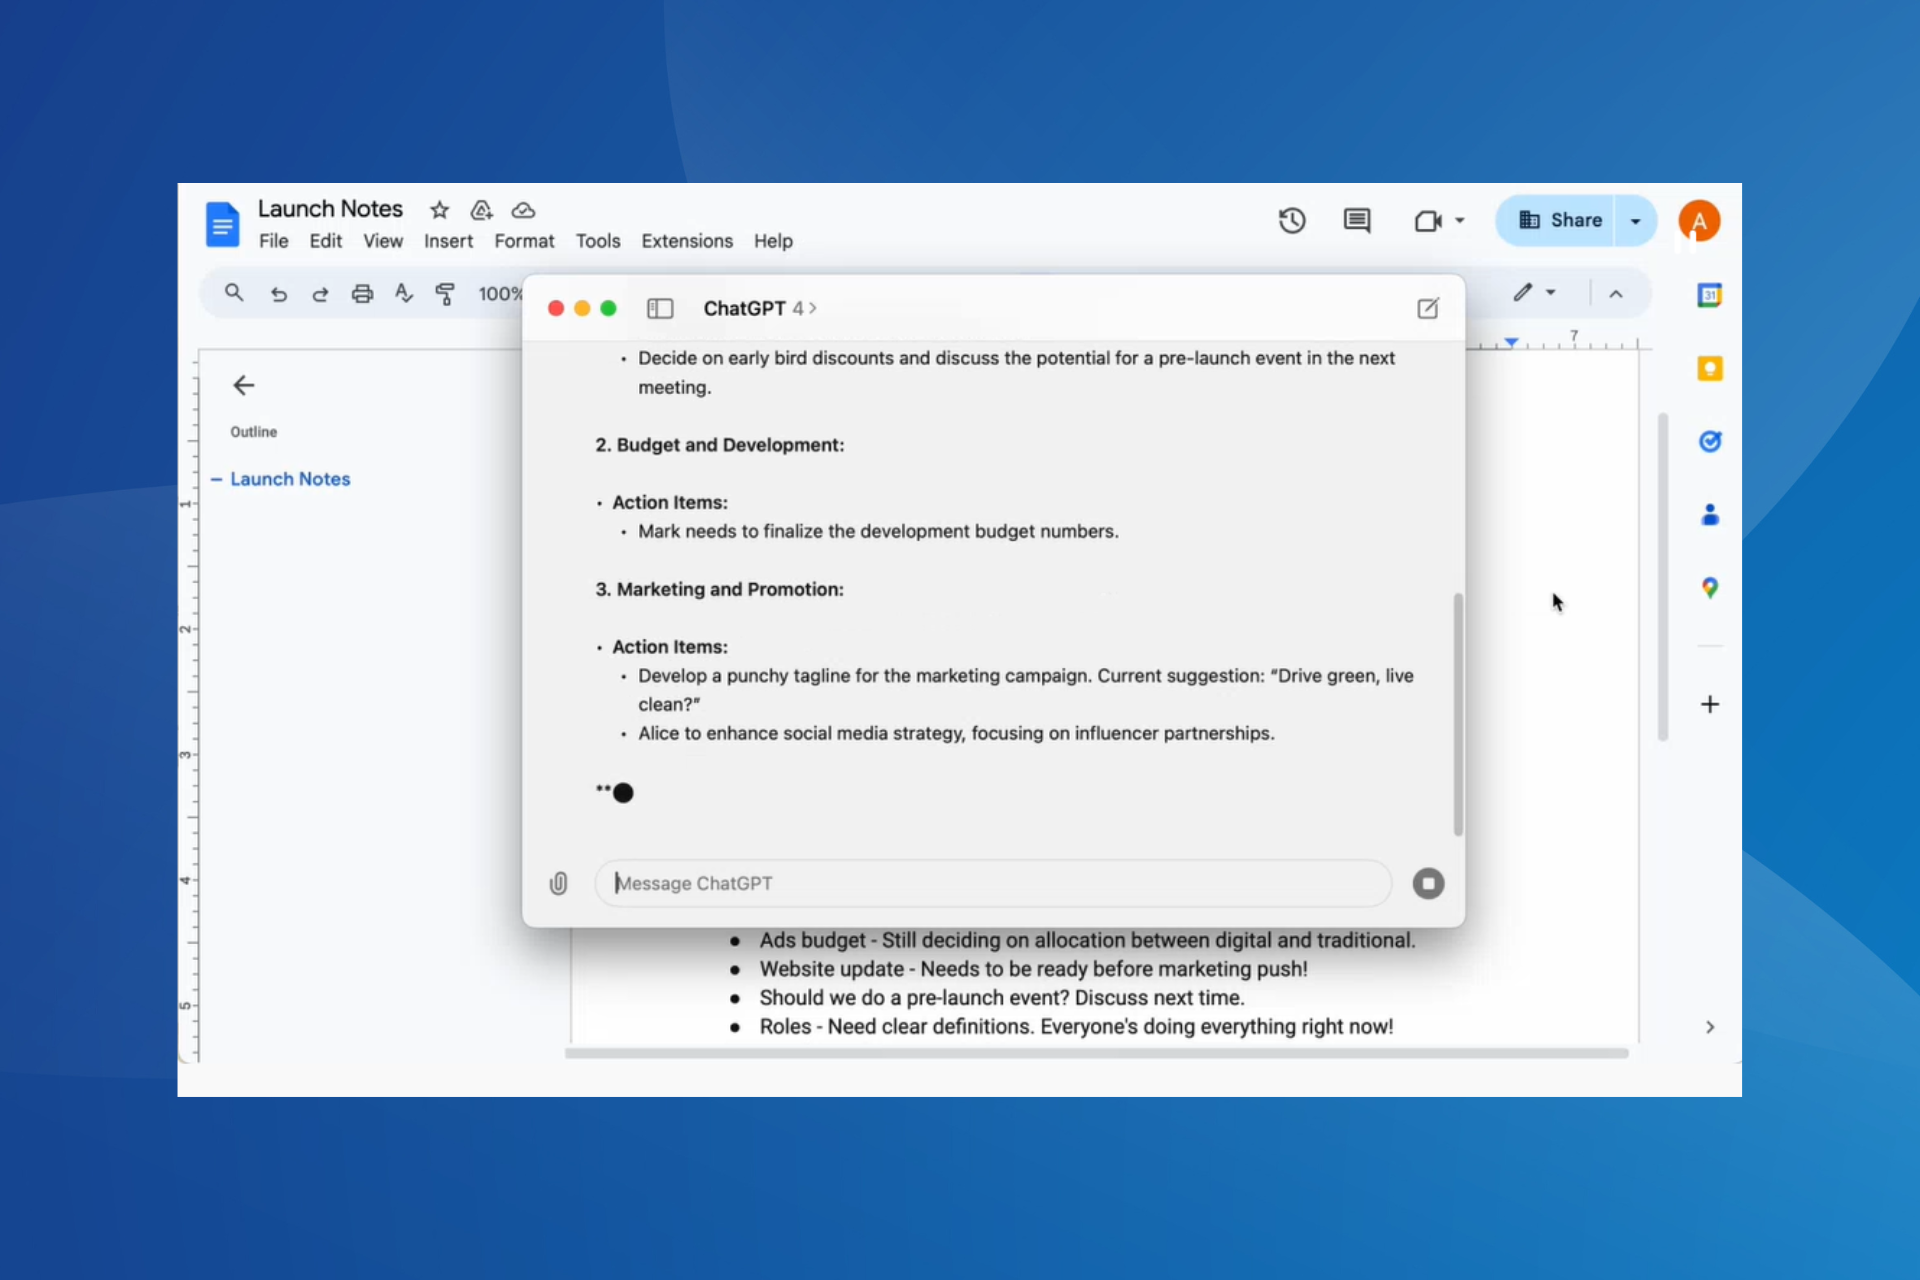The height and width of the screenshot is (1280, 1920).
Task: Toggle the ChatGPT sidebar icon
Action: pyautogui.click(x=660, y=308)
